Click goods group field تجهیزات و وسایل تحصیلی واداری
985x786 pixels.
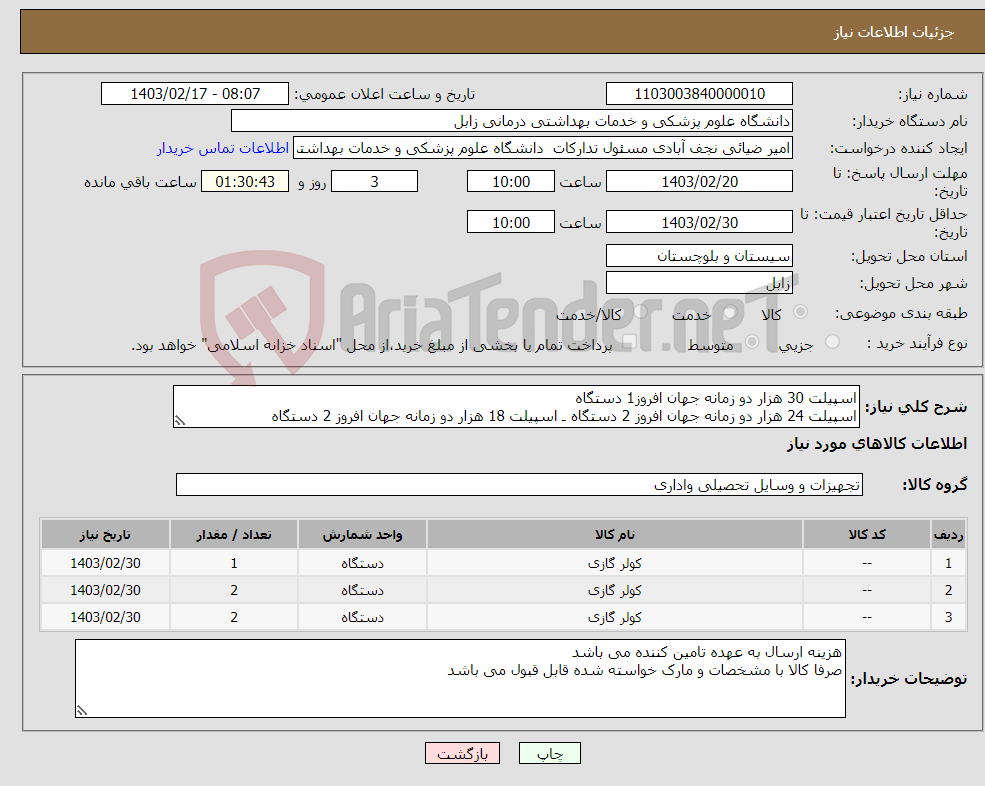(x=519, y=484)
